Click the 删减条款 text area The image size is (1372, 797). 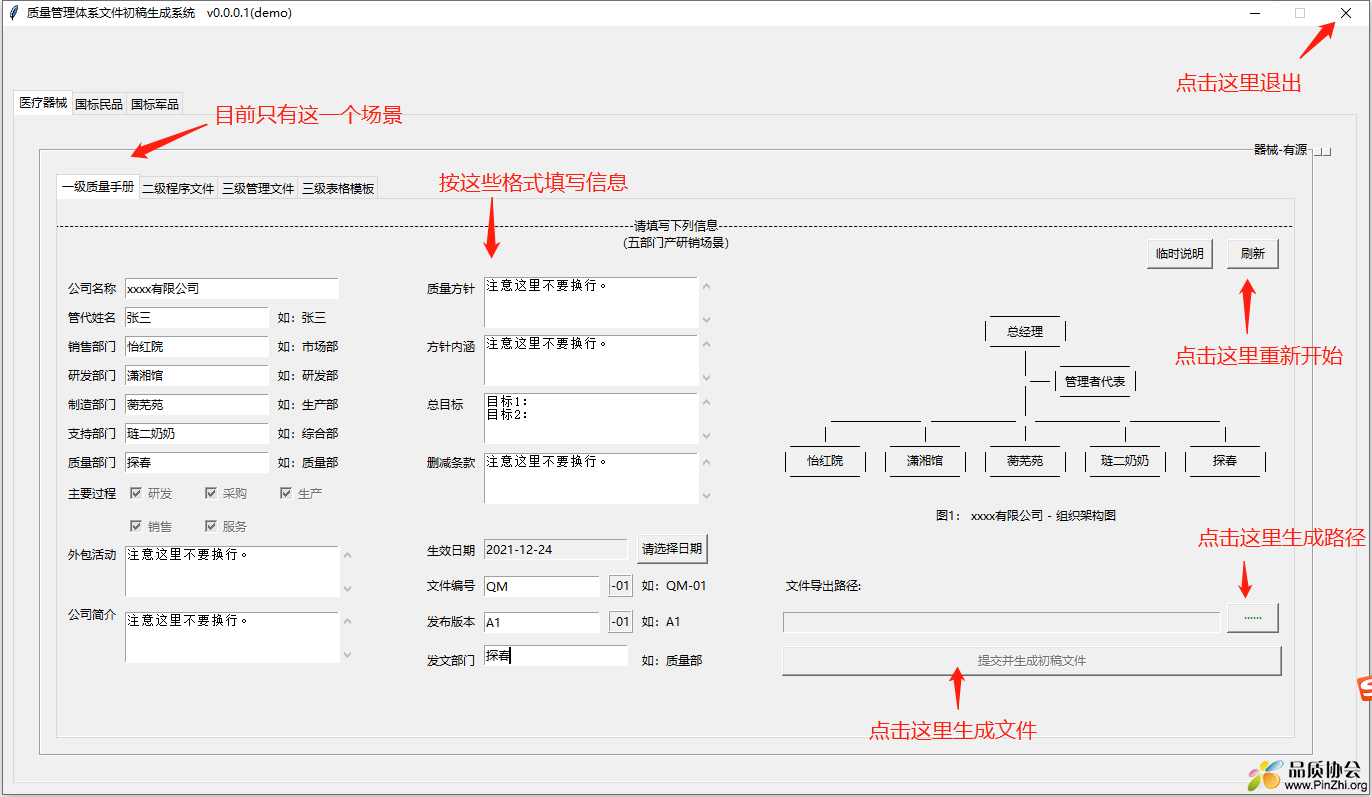coord(591,478)
